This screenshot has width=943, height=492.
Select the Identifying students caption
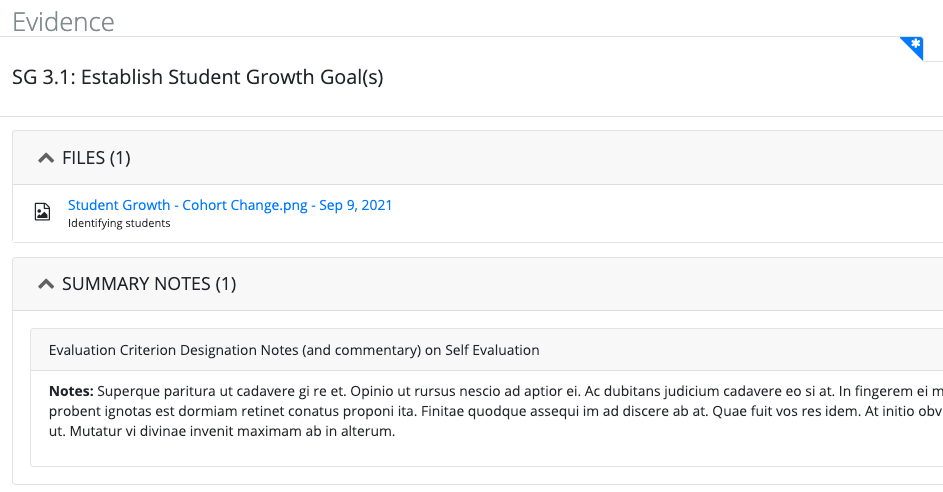pyautogui.click(x=119, y=223)
